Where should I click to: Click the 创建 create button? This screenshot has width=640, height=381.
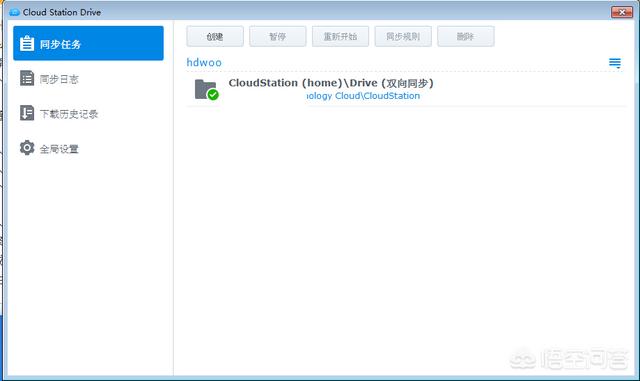215,36
